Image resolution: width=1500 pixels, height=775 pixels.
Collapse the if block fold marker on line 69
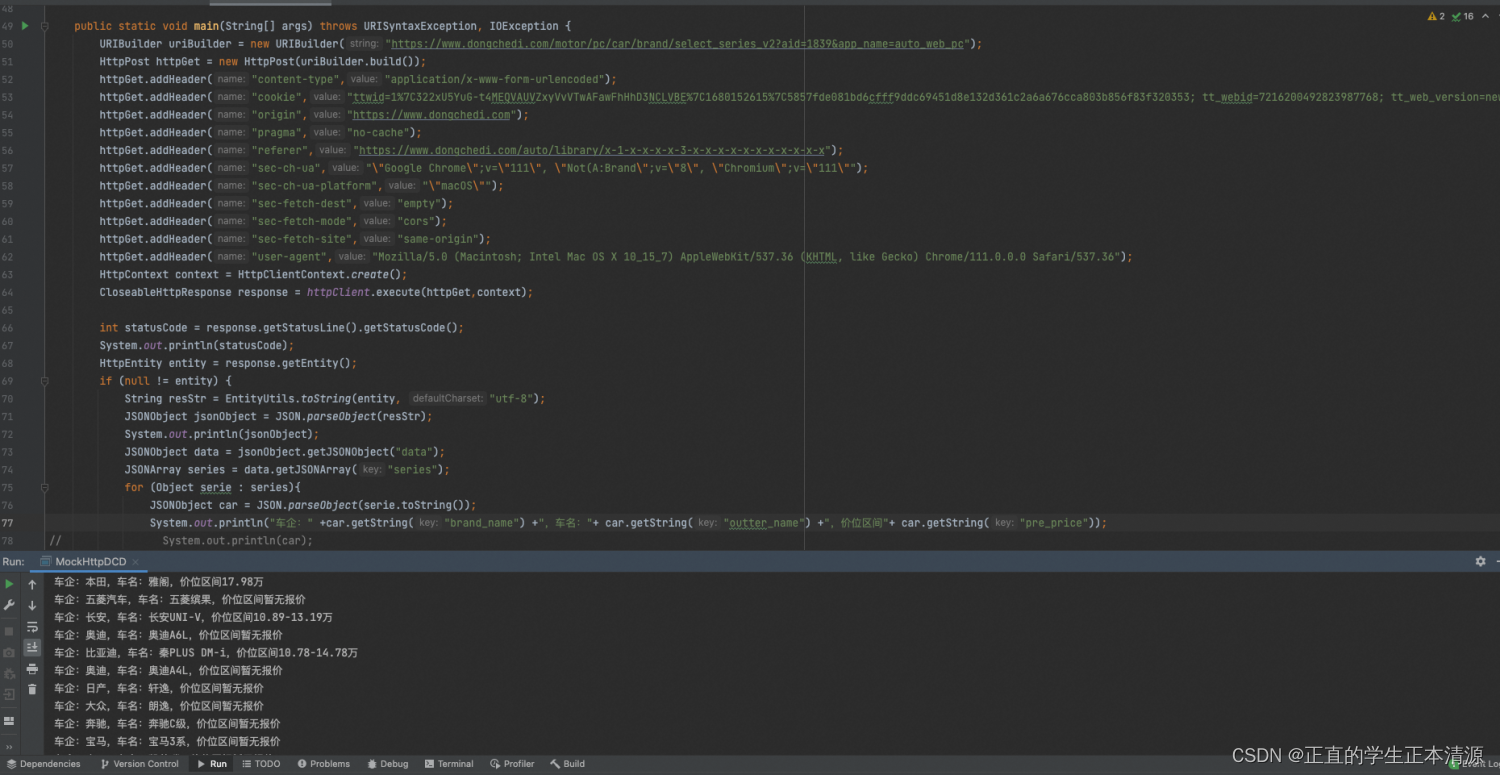tap(45, 381)
